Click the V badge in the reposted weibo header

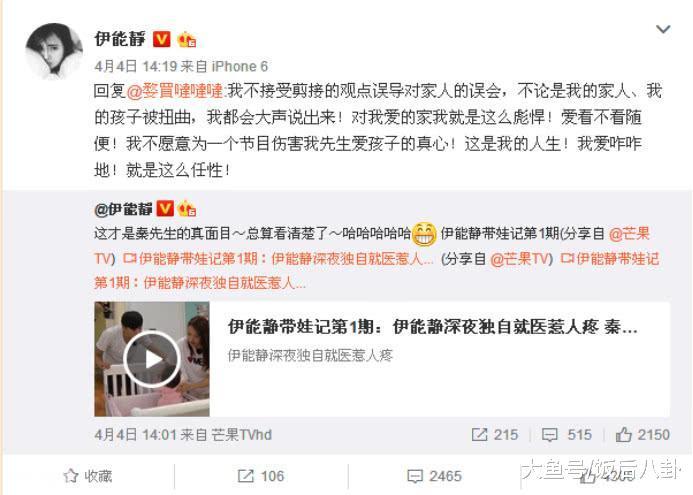click(165, 208)
